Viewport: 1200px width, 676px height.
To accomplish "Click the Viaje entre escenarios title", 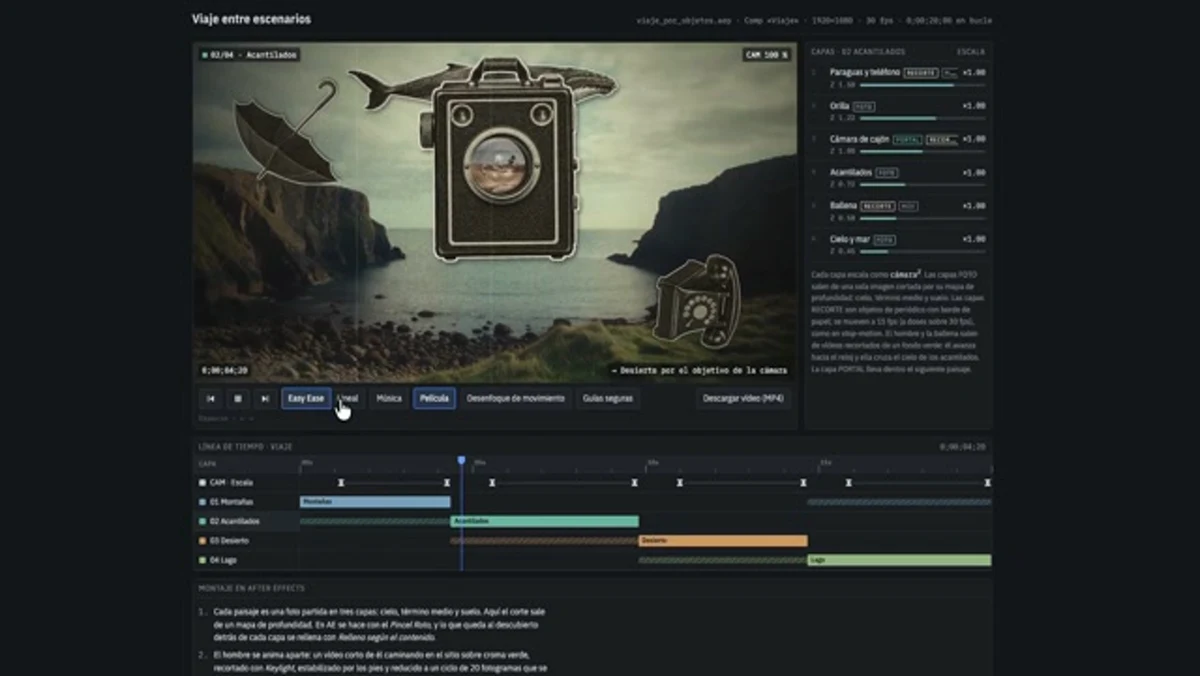I will 251,19.
